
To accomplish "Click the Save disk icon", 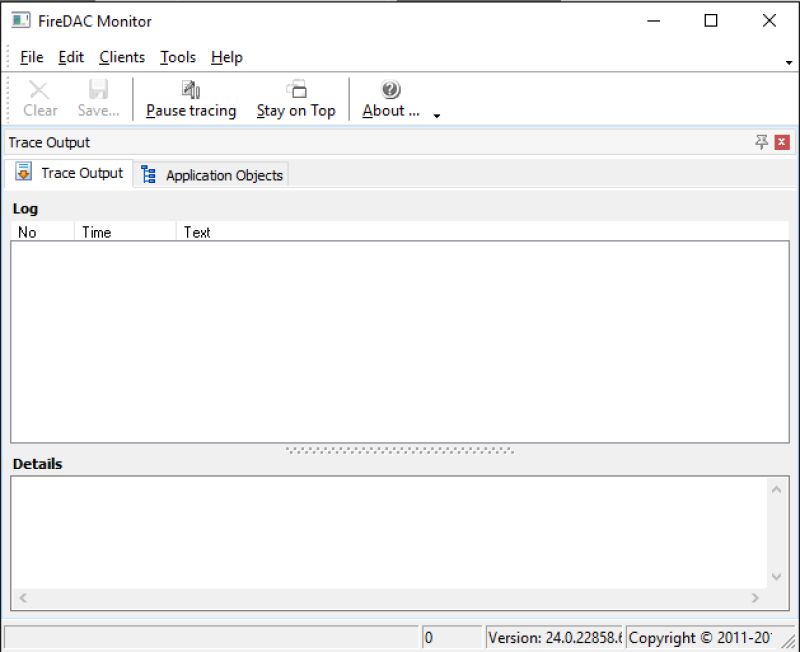I will pyautogui.click(x=97, y=89).
